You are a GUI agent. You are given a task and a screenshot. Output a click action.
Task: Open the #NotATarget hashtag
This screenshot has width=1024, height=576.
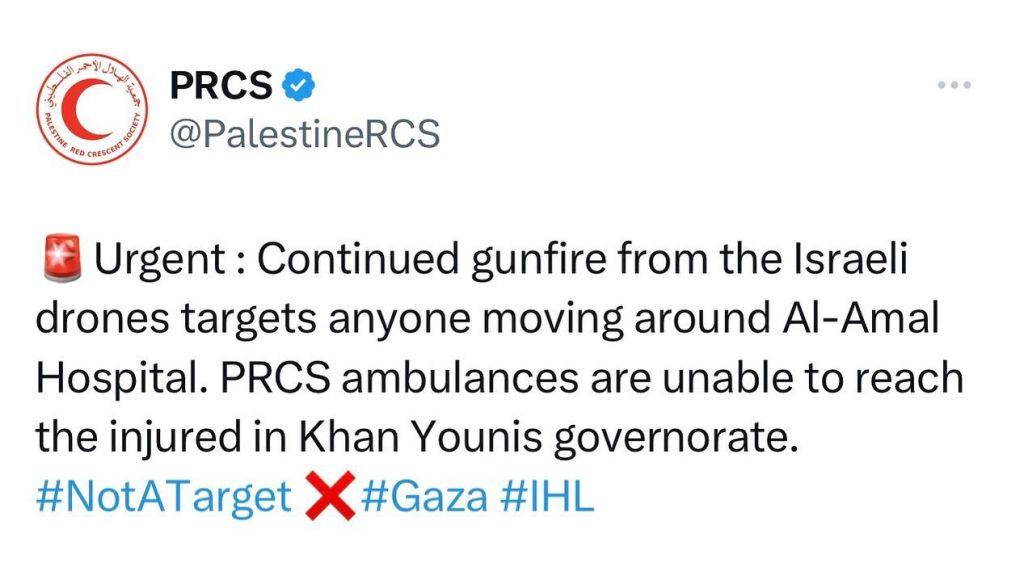(163, 496)
